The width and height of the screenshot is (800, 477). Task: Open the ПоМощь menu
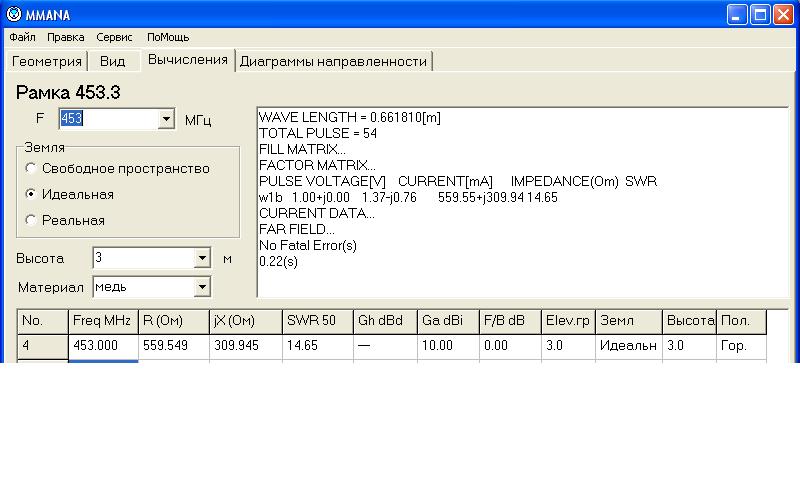[x=168, y=37]
